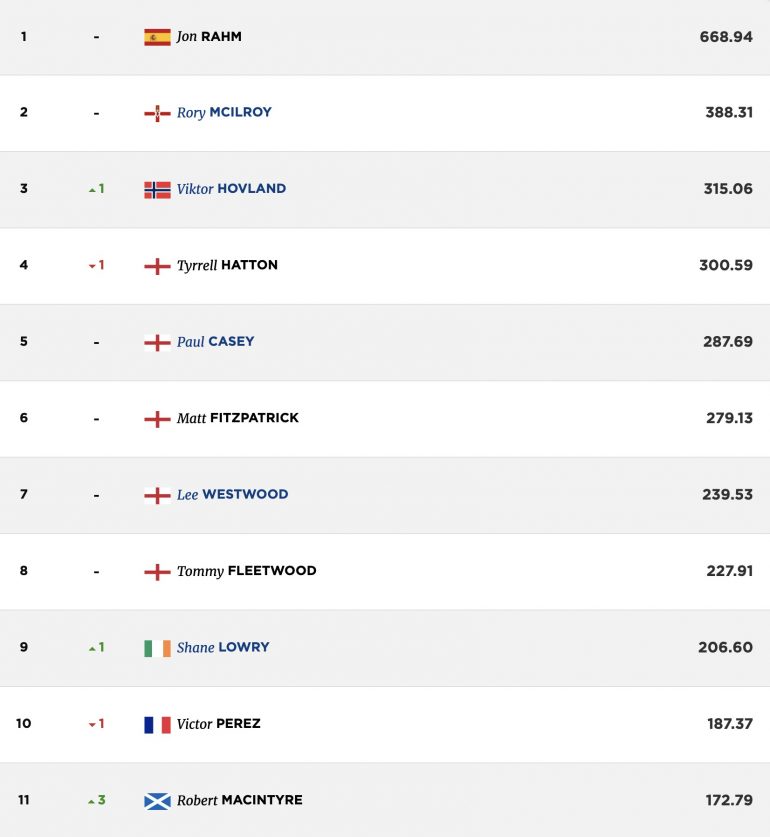770x837 pixels.
Task: Click the England flag next to Tommy Fleetwood
Action: click(x=158, y=572)
